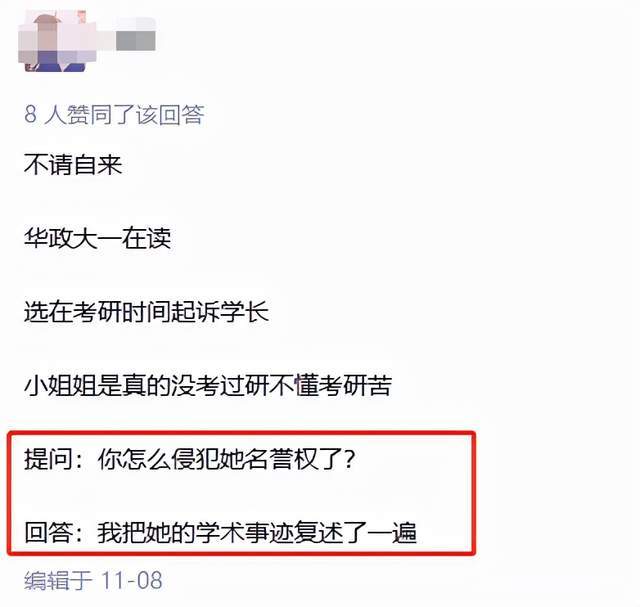
Task: Click the word "小姐姐" starting the fourth line
Action: 60,385
